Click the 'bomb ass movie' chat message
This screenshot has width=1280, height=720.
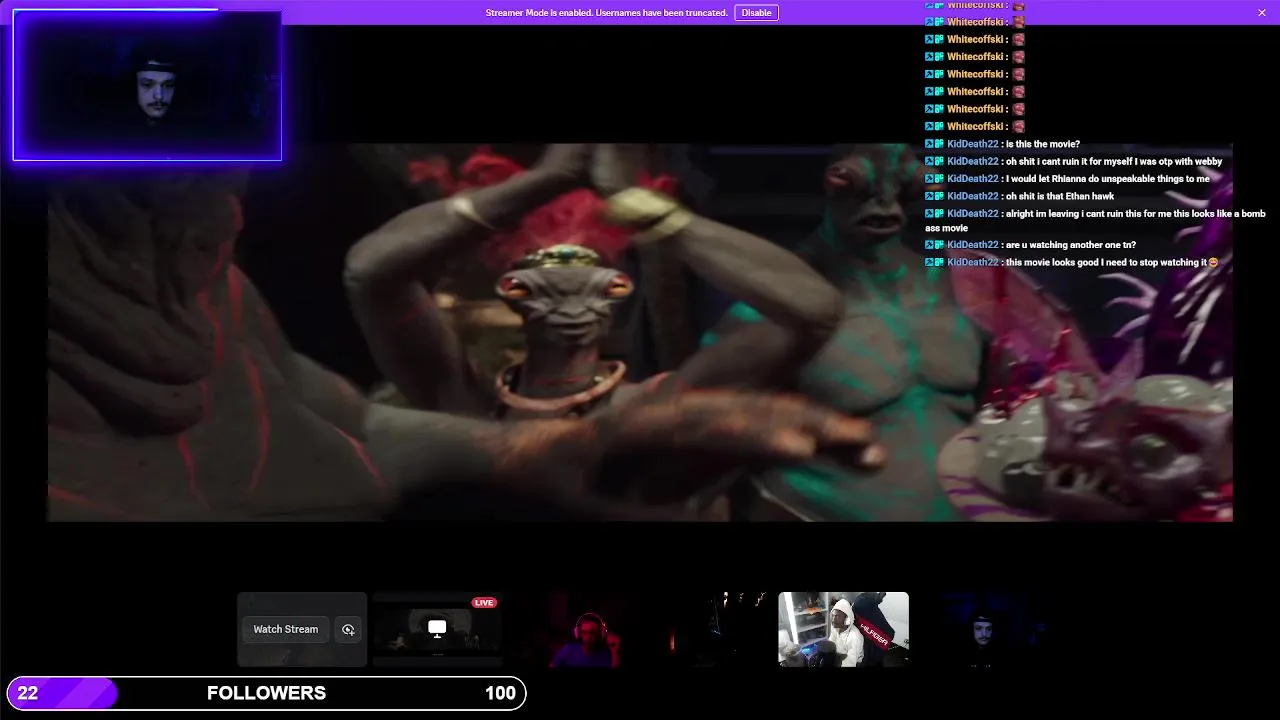(1096, 220)
